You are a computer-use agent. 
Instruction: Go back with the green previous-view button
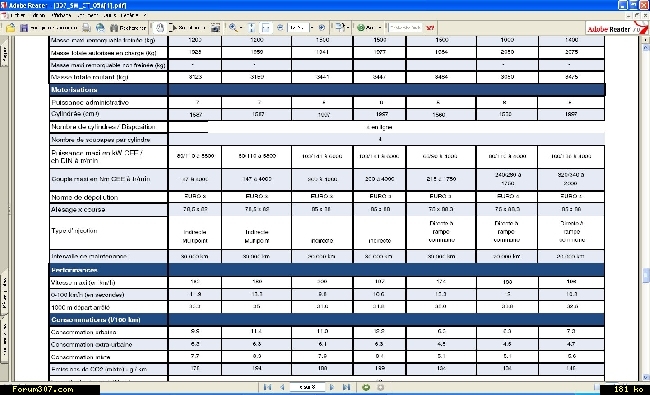point(366,387)
